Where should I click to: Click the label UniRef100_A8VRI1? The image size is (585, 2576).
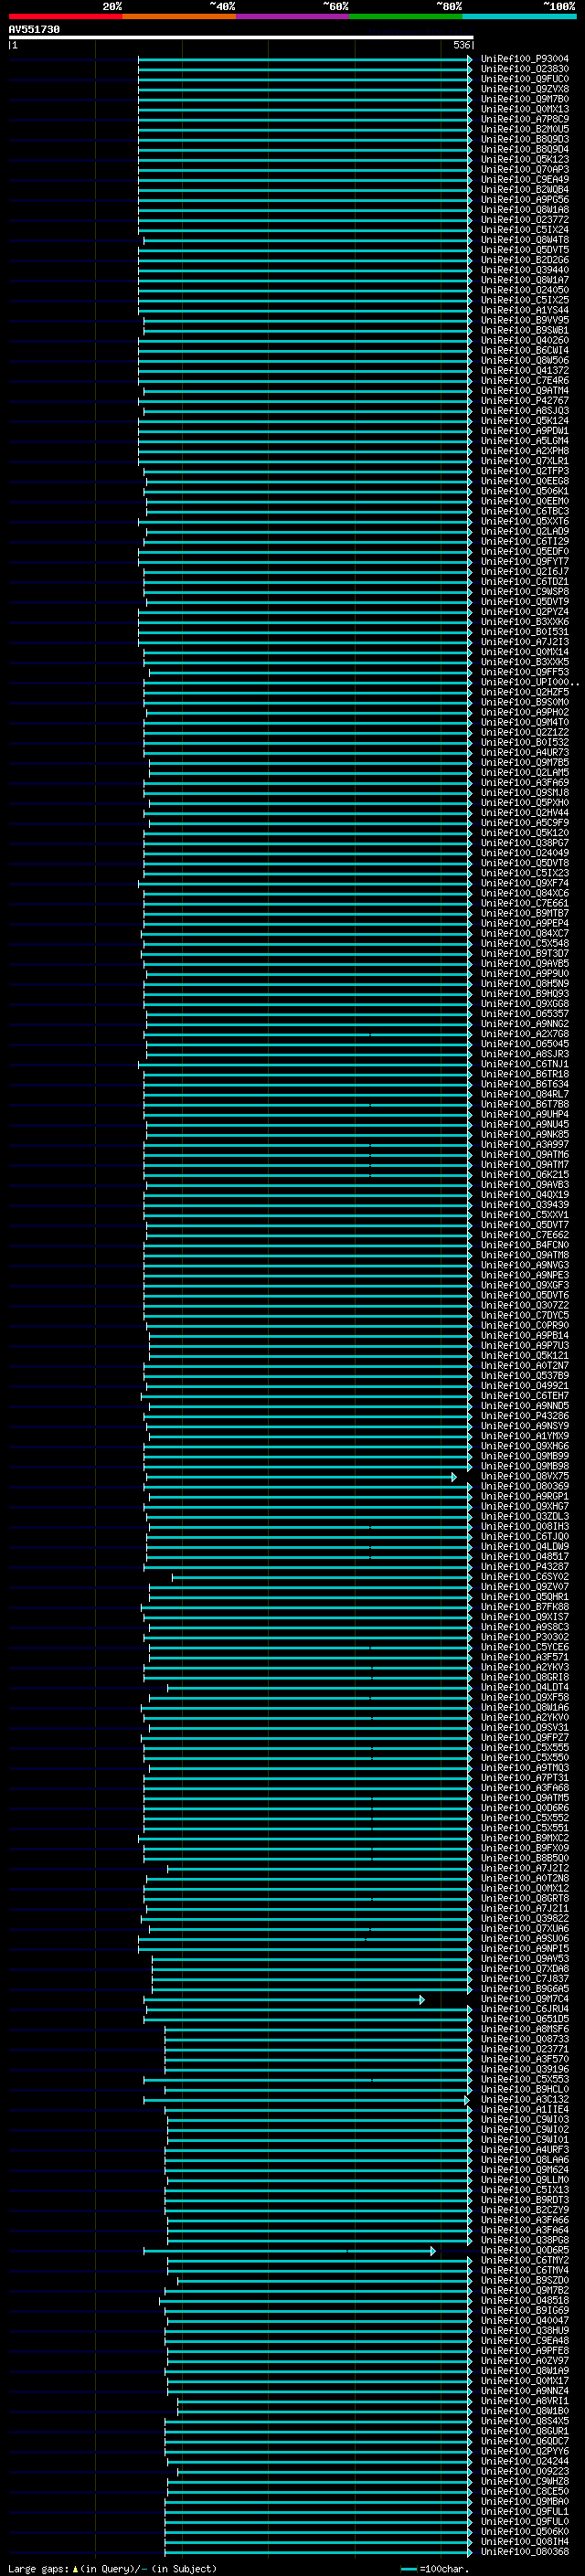[525, 2401]
